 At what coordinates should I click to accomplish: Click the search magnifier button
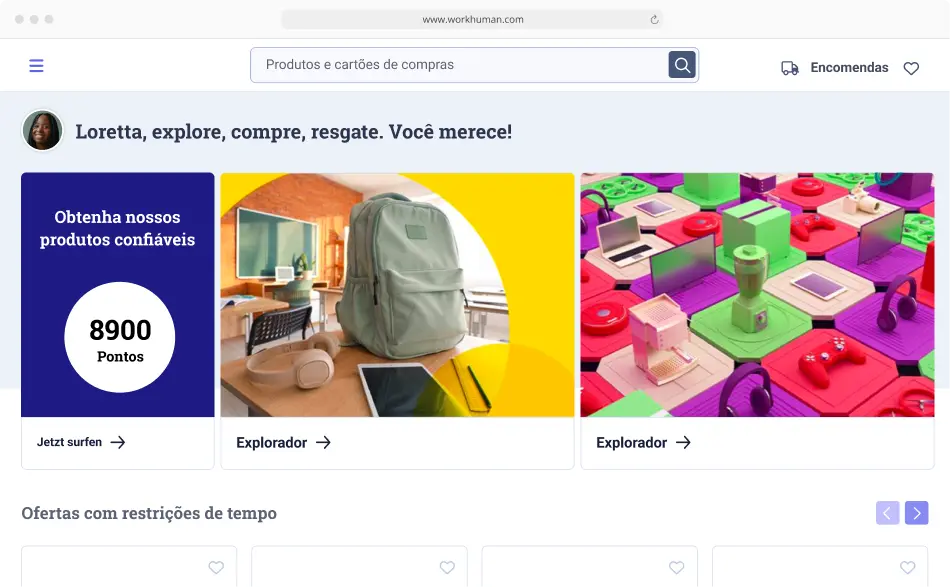pos(682,65)
